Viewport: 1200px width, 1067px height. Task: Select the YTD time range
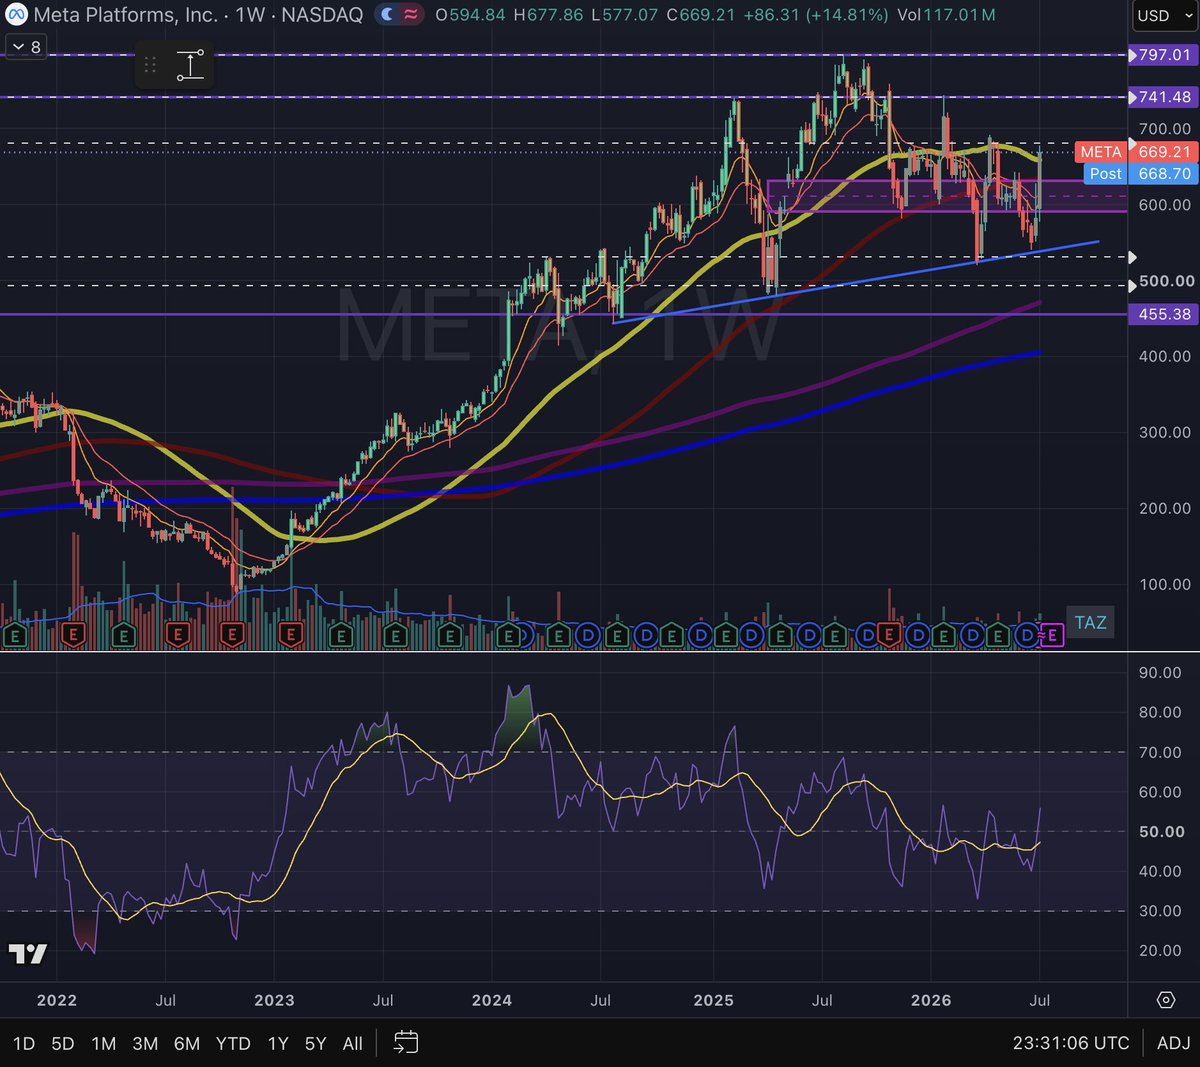tap(233, 1043)
